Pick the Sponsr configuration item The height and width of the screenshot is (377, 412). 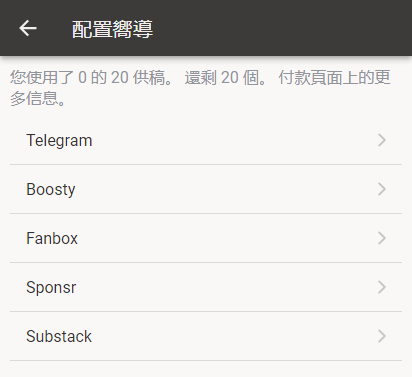[206, 287]
